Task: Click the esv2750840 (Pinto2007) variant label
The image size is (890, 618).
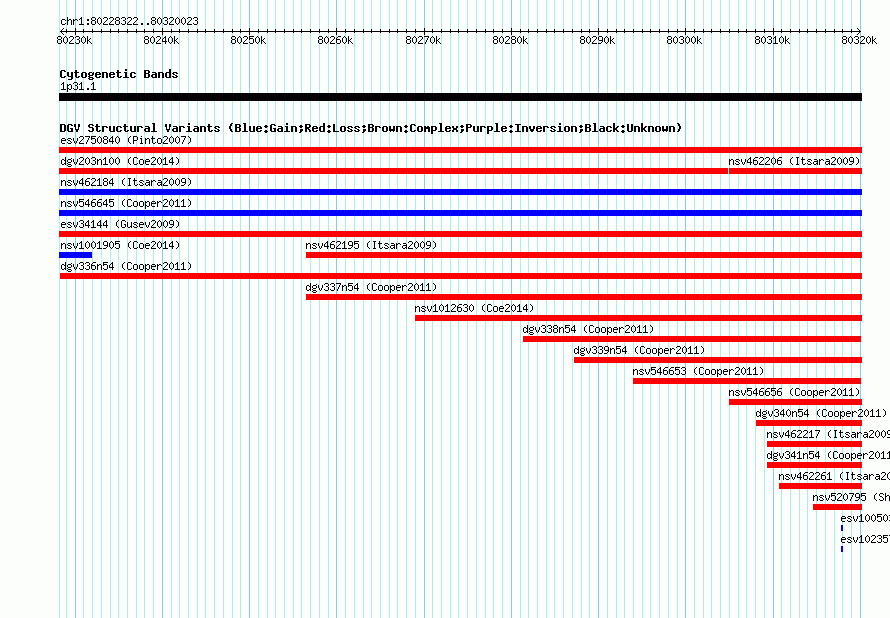Action: 126,140
